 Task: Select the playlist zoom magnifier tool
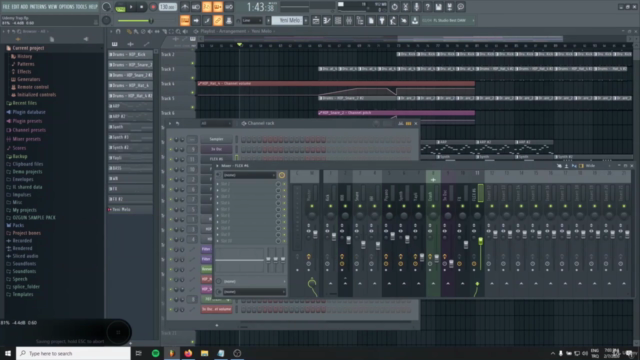[178, 31]
